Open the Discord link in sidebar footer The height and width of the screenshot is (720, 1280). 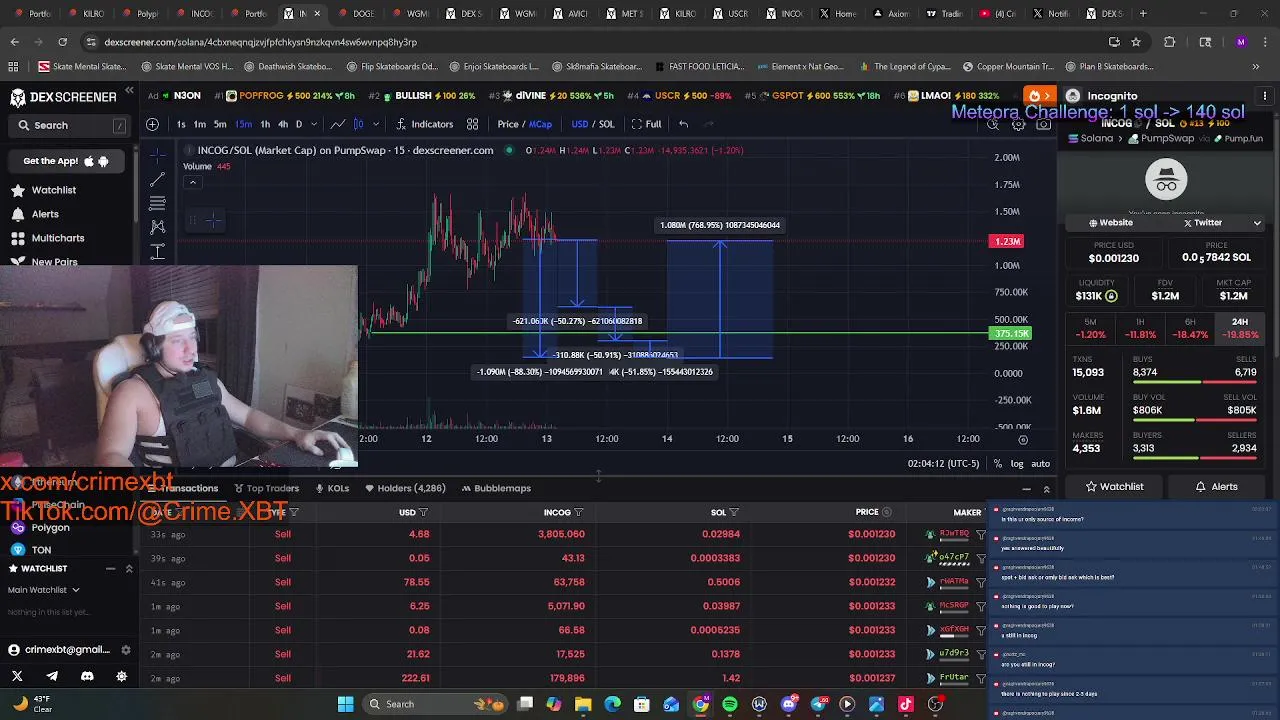(87, 676)
